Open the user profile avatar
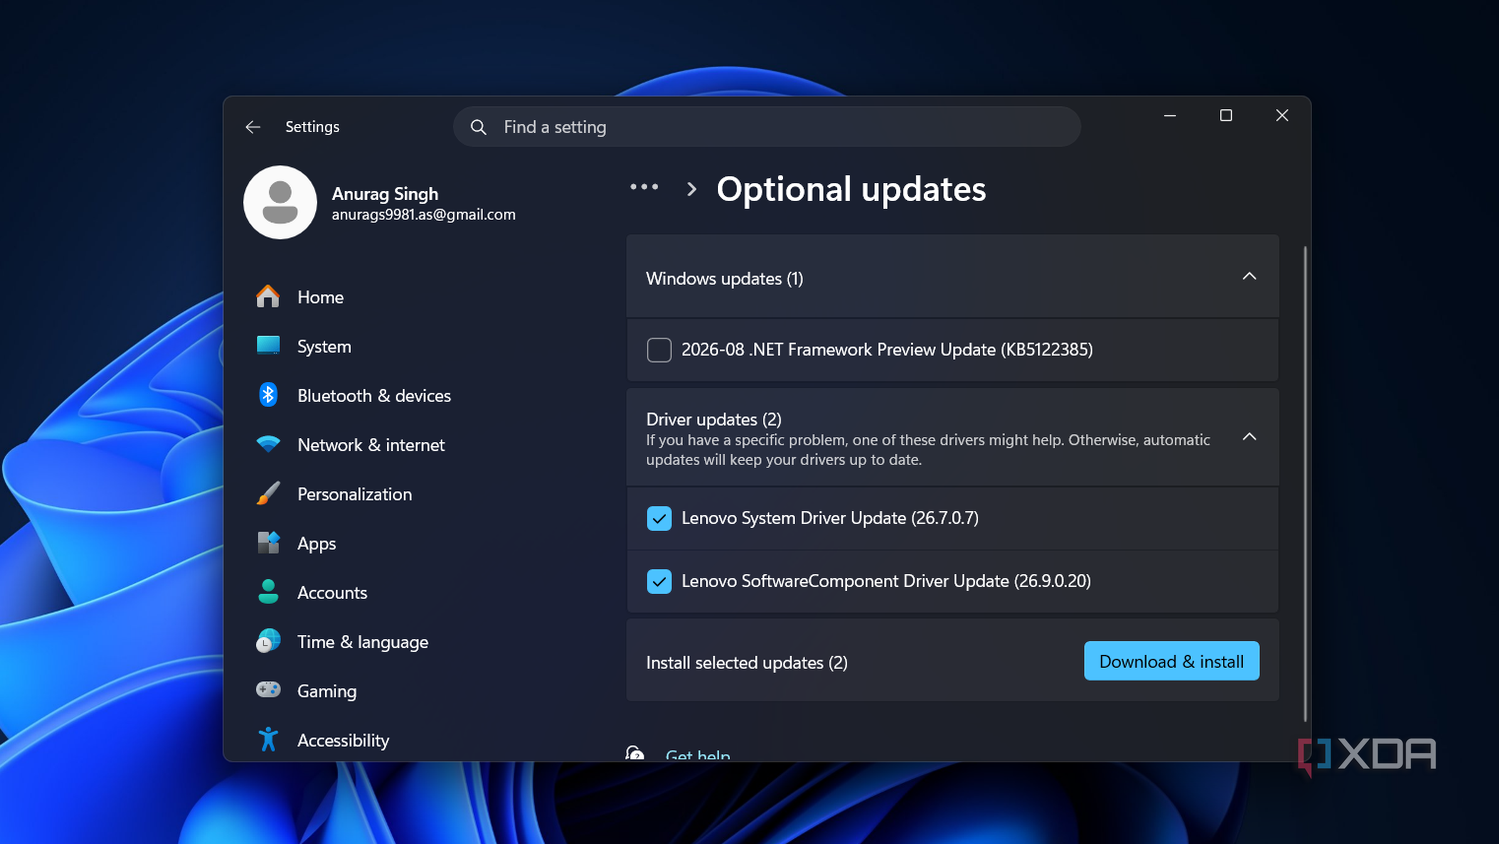 click(x=280, y=202)
